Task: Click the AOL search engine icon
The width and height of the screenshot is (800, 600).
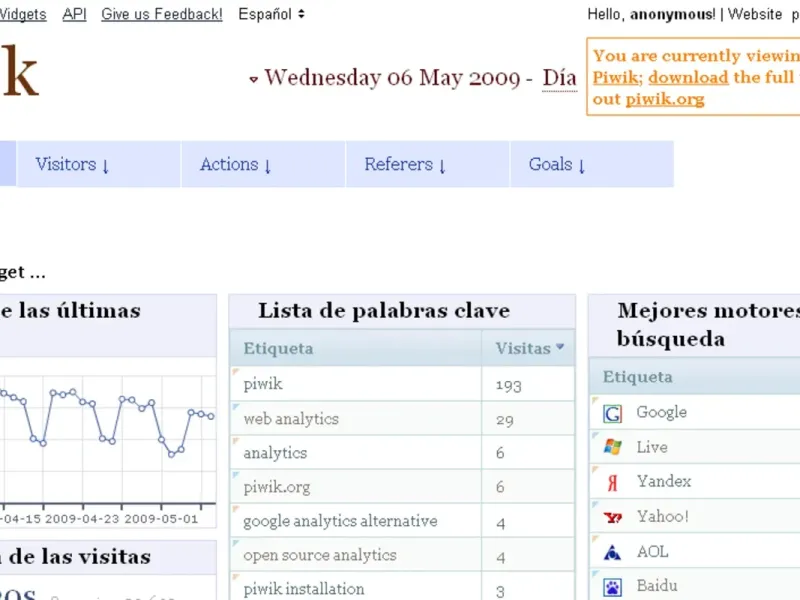Action: (612, 552)
